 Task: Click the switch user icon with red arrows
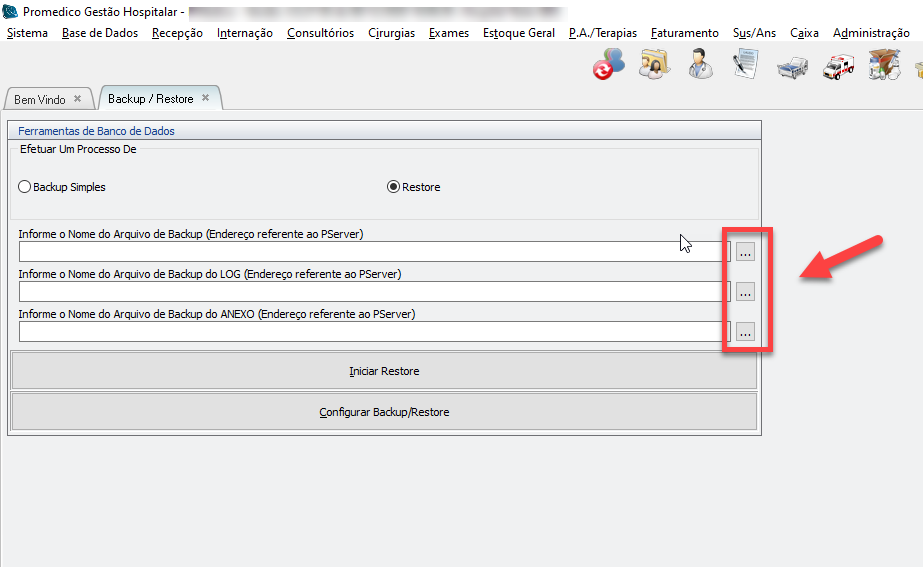[608, 64]
